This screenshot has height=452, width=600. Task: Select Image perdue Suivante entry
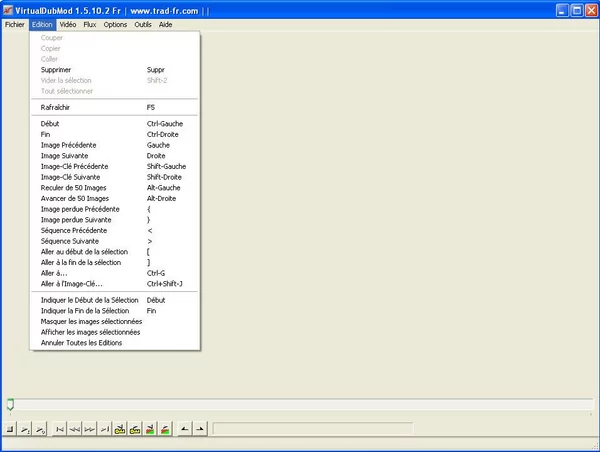pyautogui.click(x=115, y=220)
